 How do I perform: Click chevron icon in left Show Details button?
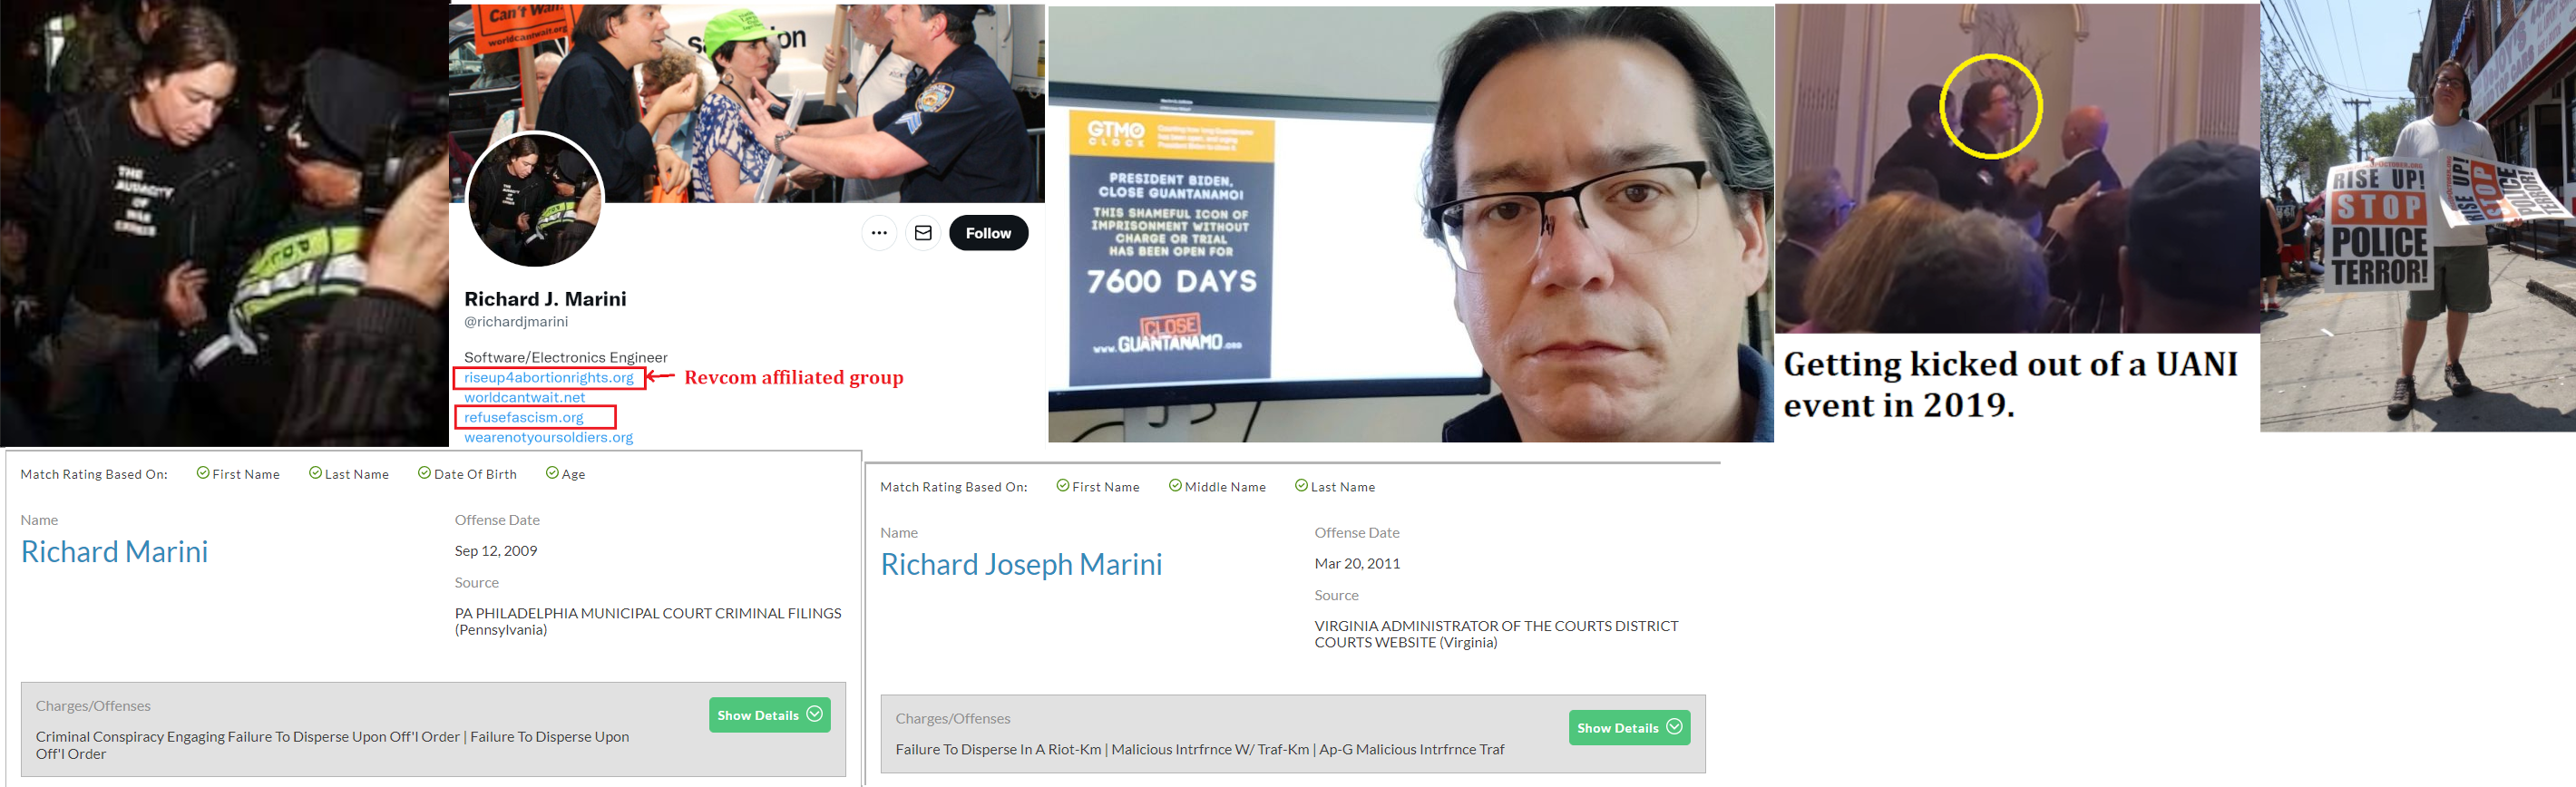pyautogui.click(x=814, y=714)
